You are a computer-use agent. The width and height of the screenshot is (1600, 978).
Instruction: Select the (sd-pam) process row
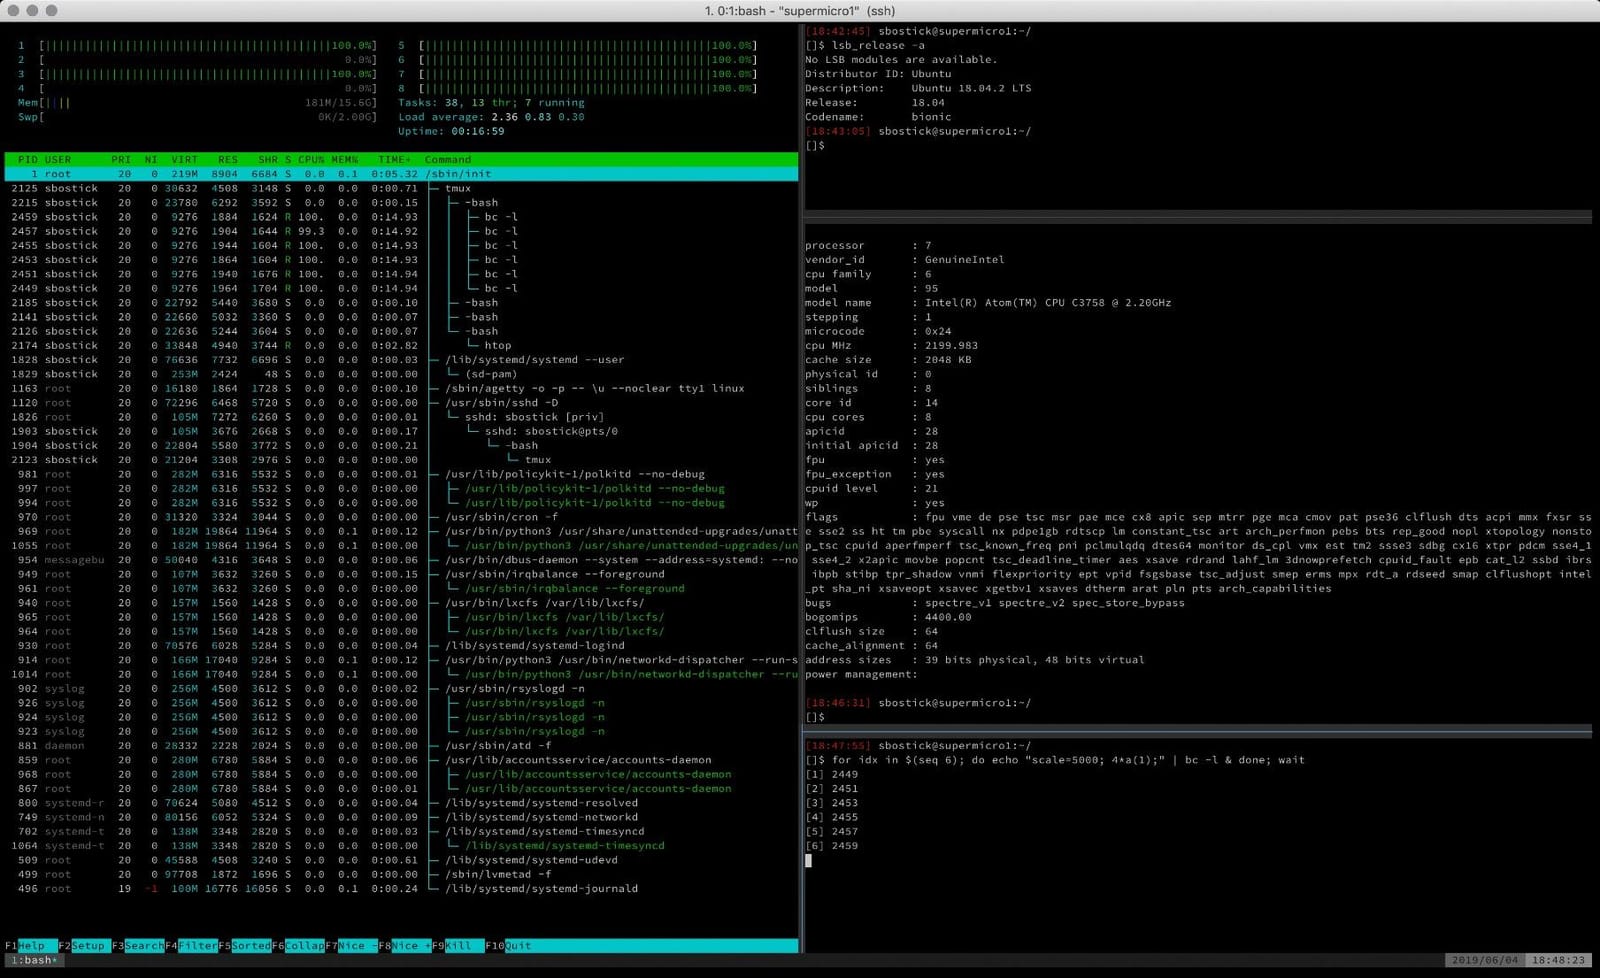pyautogui.click(x=401, y=374)
